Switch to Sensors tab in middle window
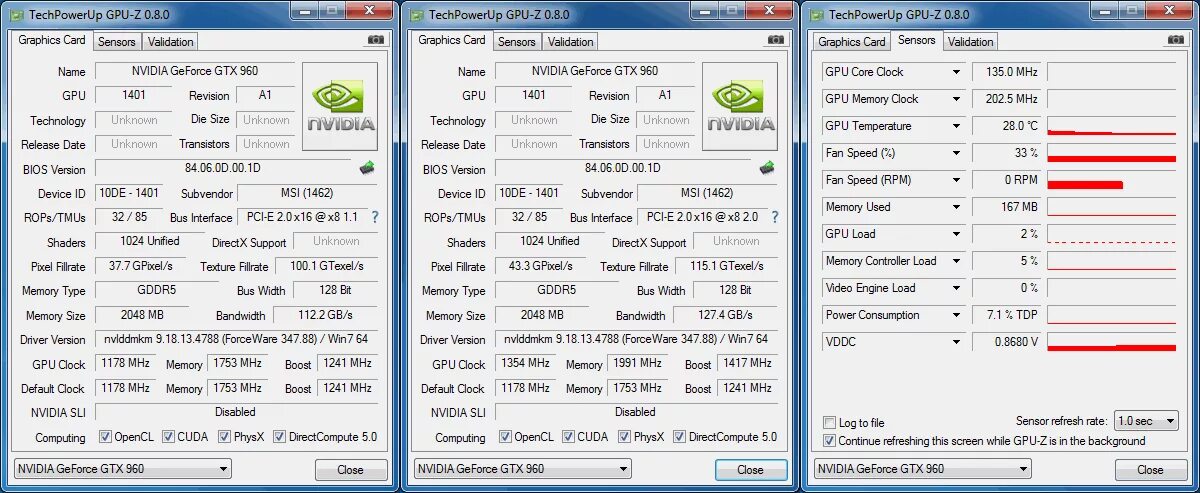 click(517, 42)
